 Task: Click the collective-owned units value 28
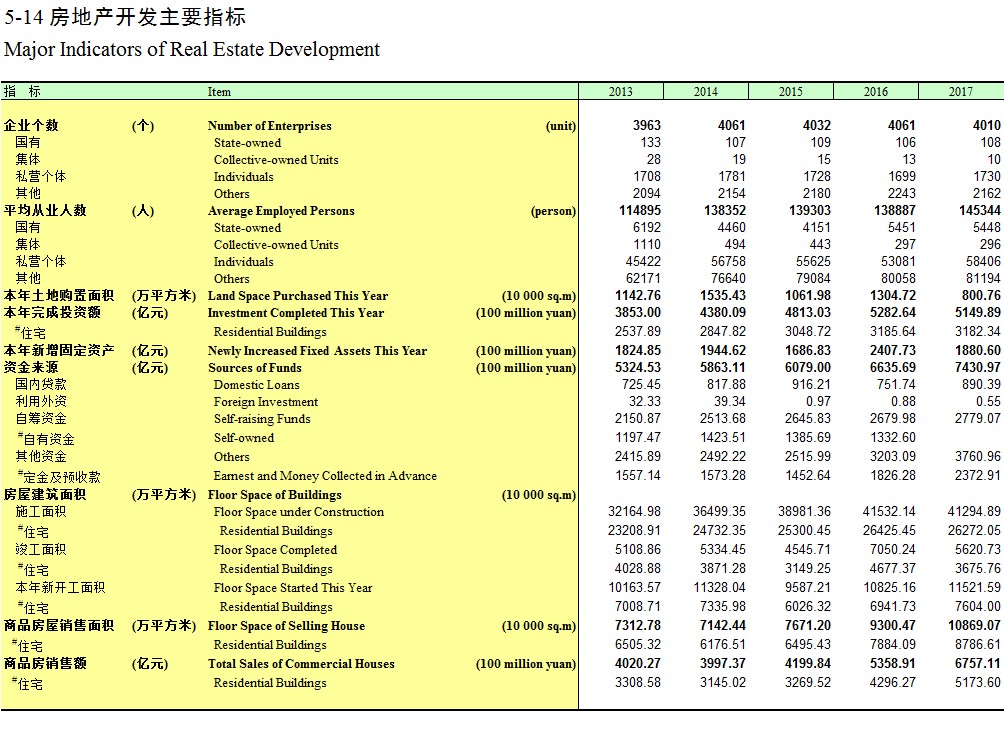[653, 159]
